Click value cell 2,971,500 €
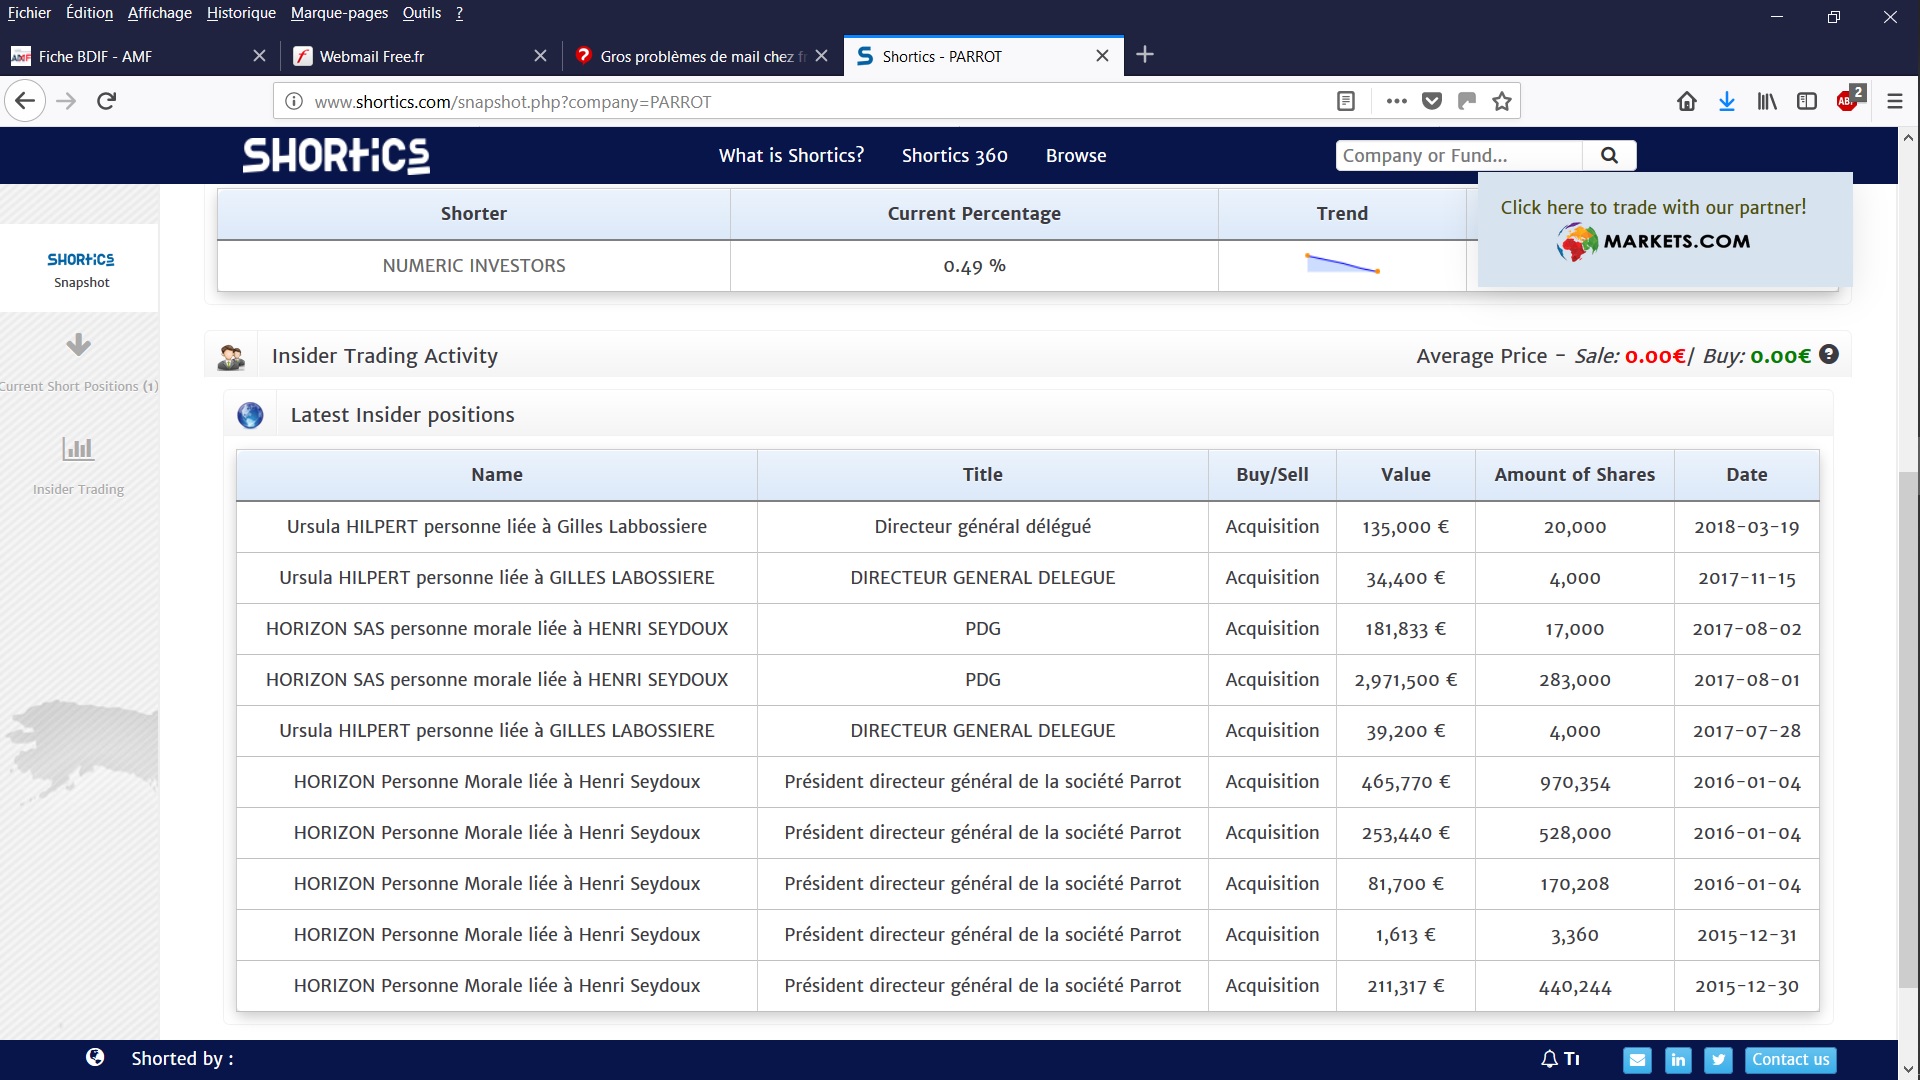 click(1405, 680)
